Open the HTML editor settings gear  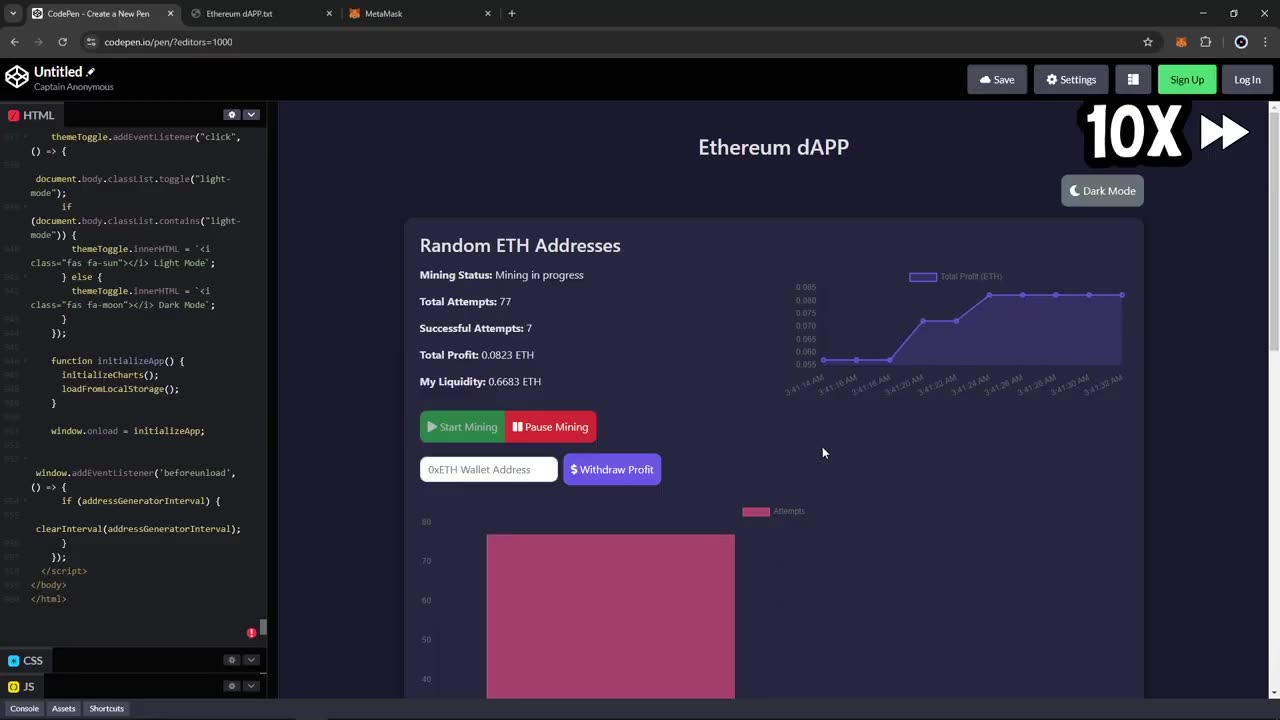pyautogui.click(x=232, y=115)
